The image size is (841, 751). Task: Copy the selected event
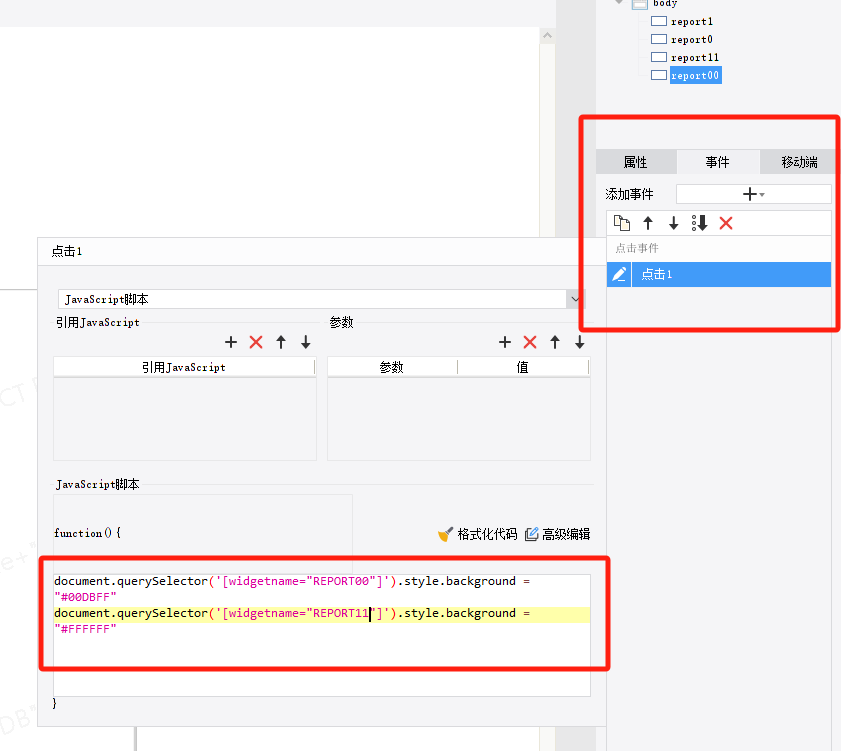(622, 223)
